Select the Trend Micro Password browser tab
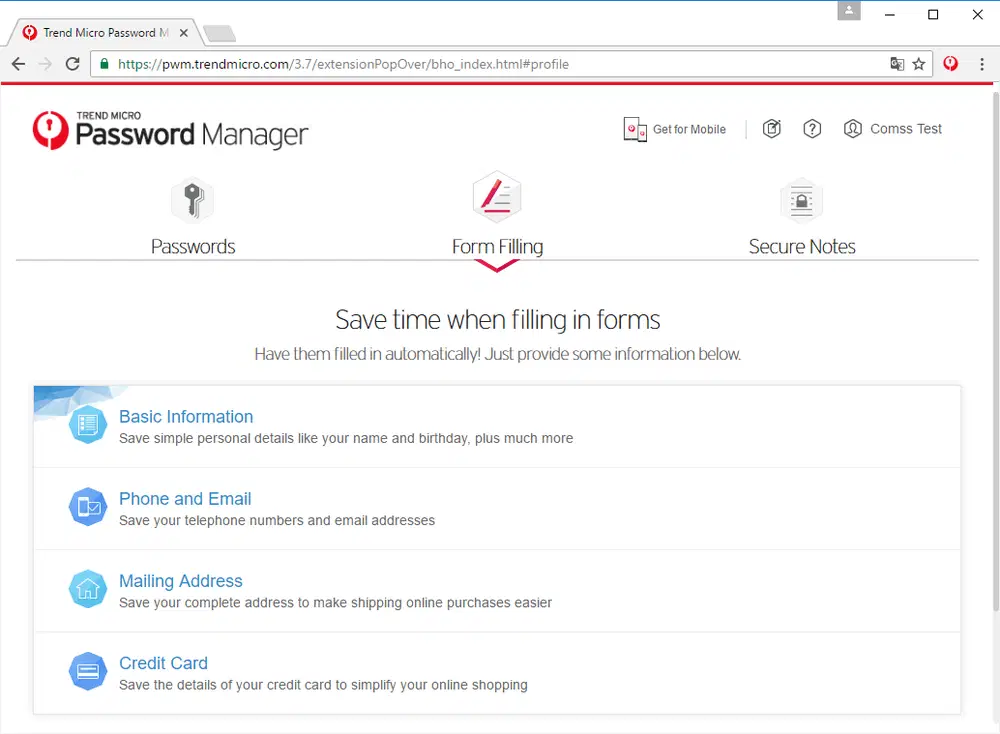1000x734 pixels. pos(105,33)
